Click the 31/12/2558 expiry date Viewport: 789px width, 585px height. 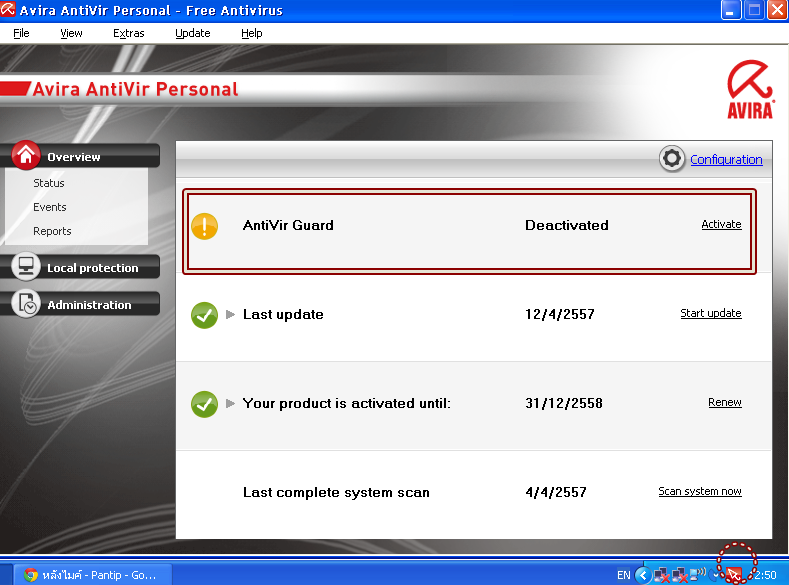(564, 403)
